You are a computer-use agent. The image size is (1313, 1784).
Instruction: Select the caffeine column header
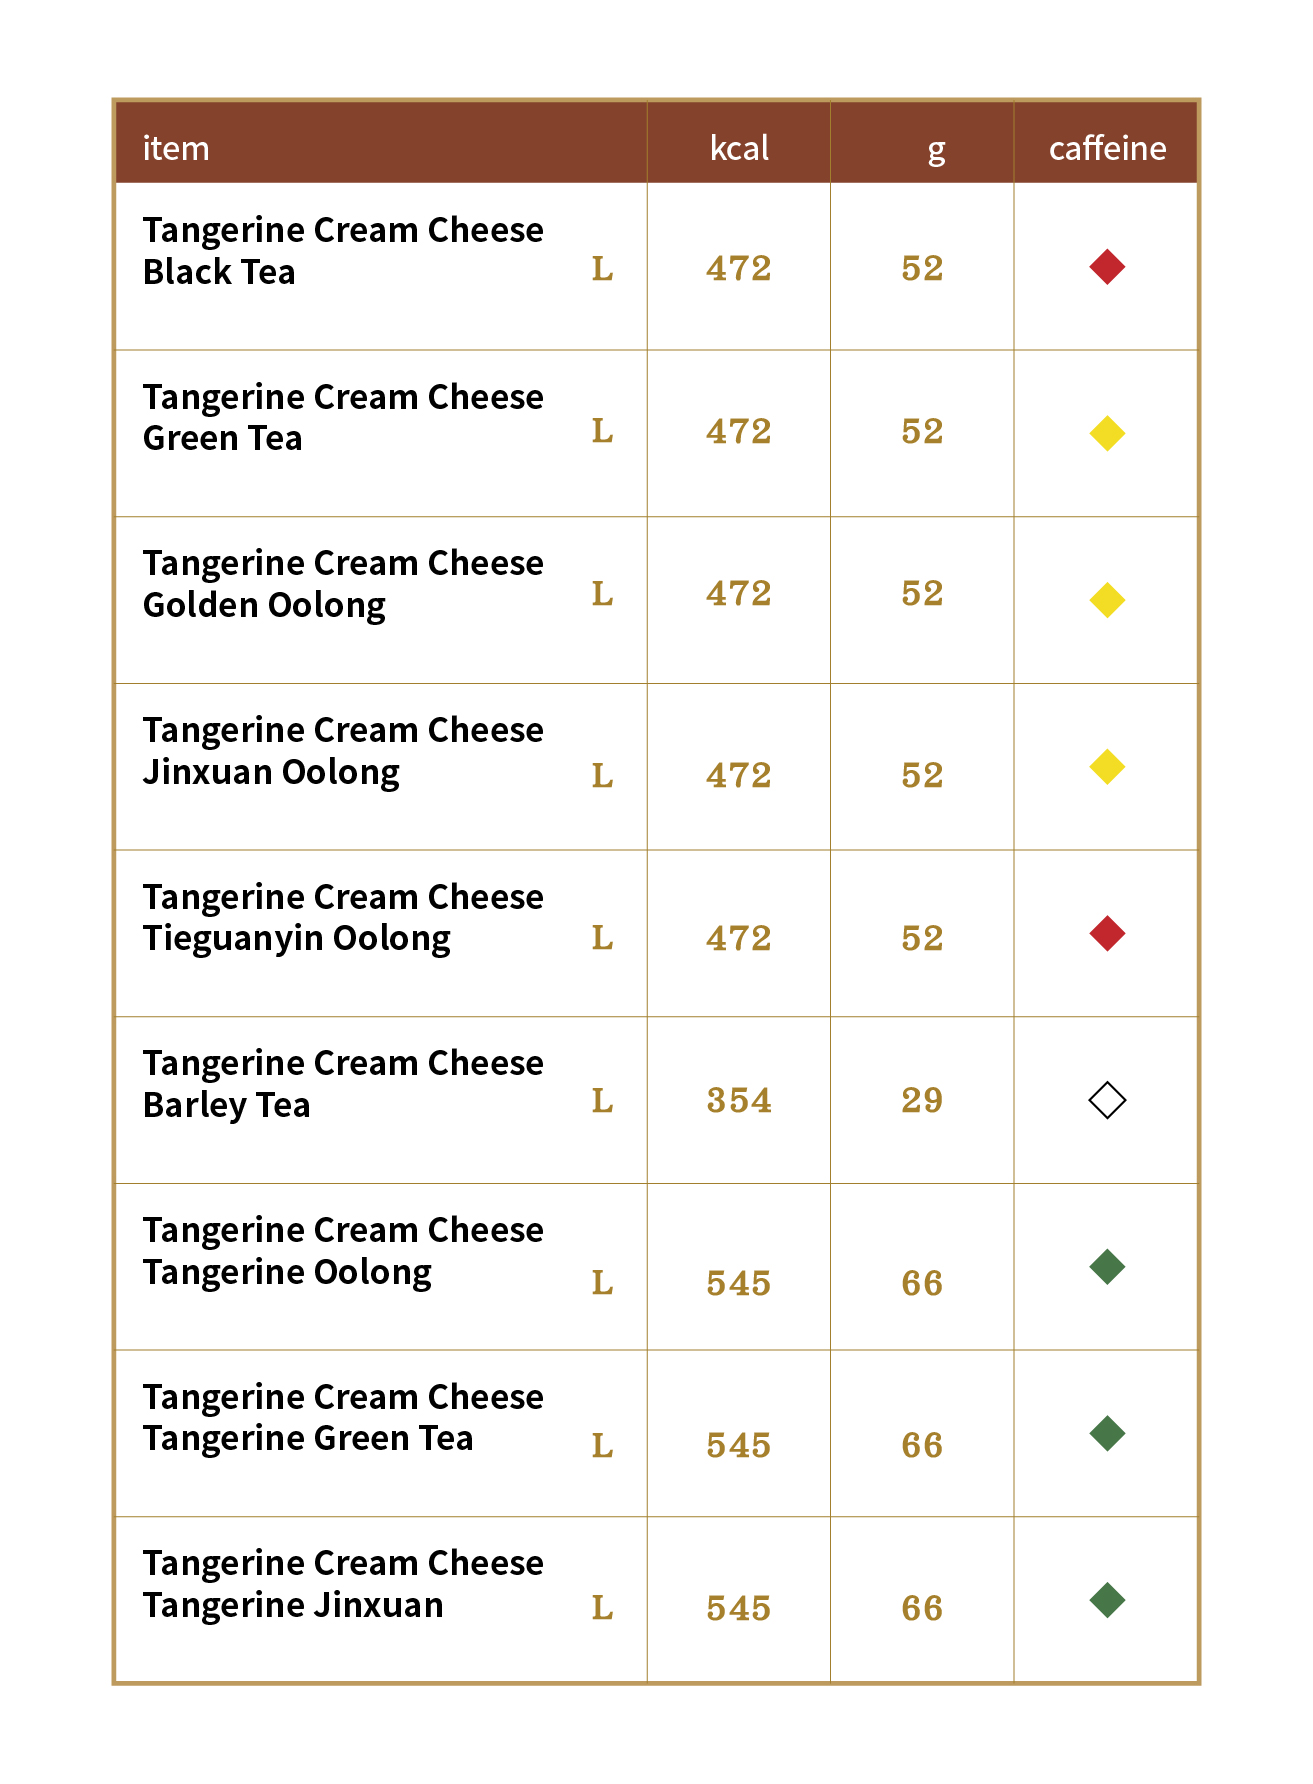pos(1107,148)
